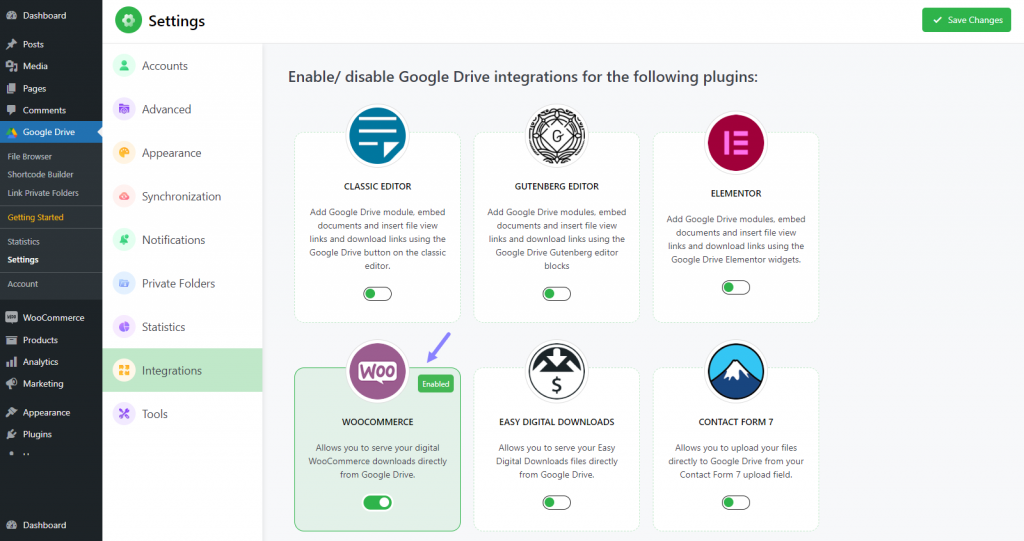Image resolution: width=1024 pixels, height=541 pixels.
Task: Click the Save Changes button
Action: (x=966, y=20)
